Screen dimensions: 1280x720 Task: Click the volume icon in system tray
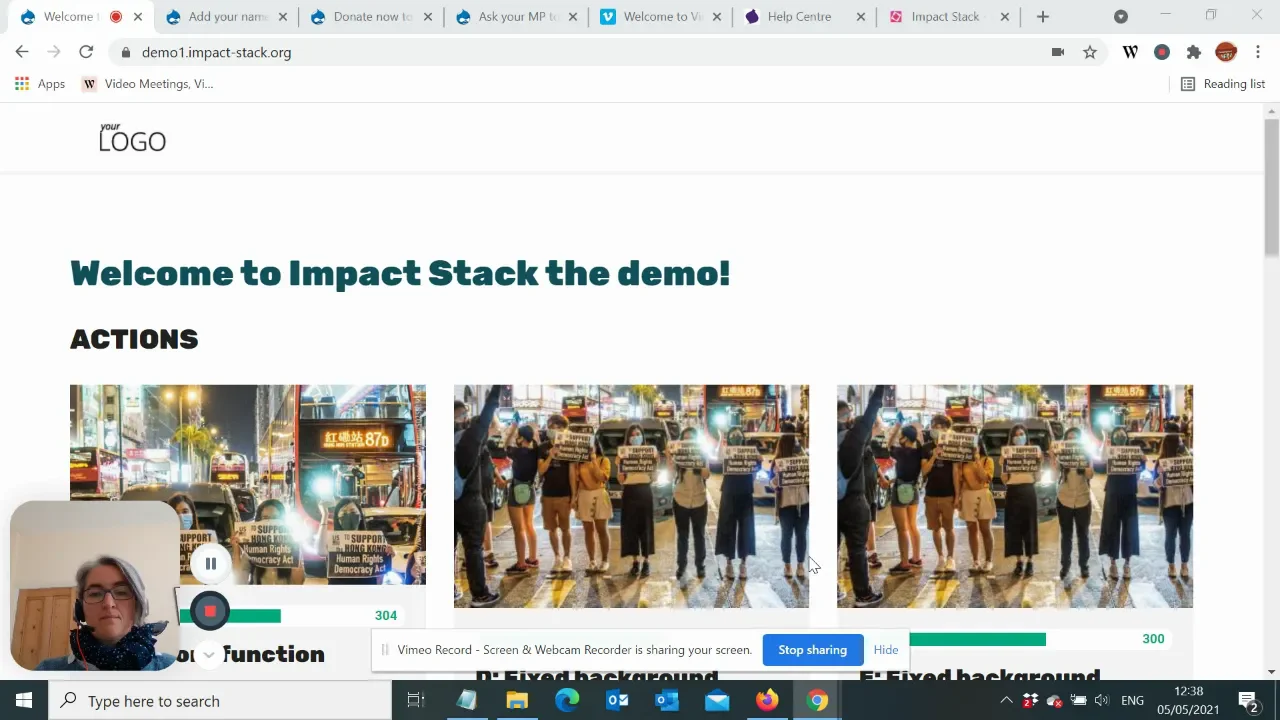pyautogui.click(x=1102, y=701)
